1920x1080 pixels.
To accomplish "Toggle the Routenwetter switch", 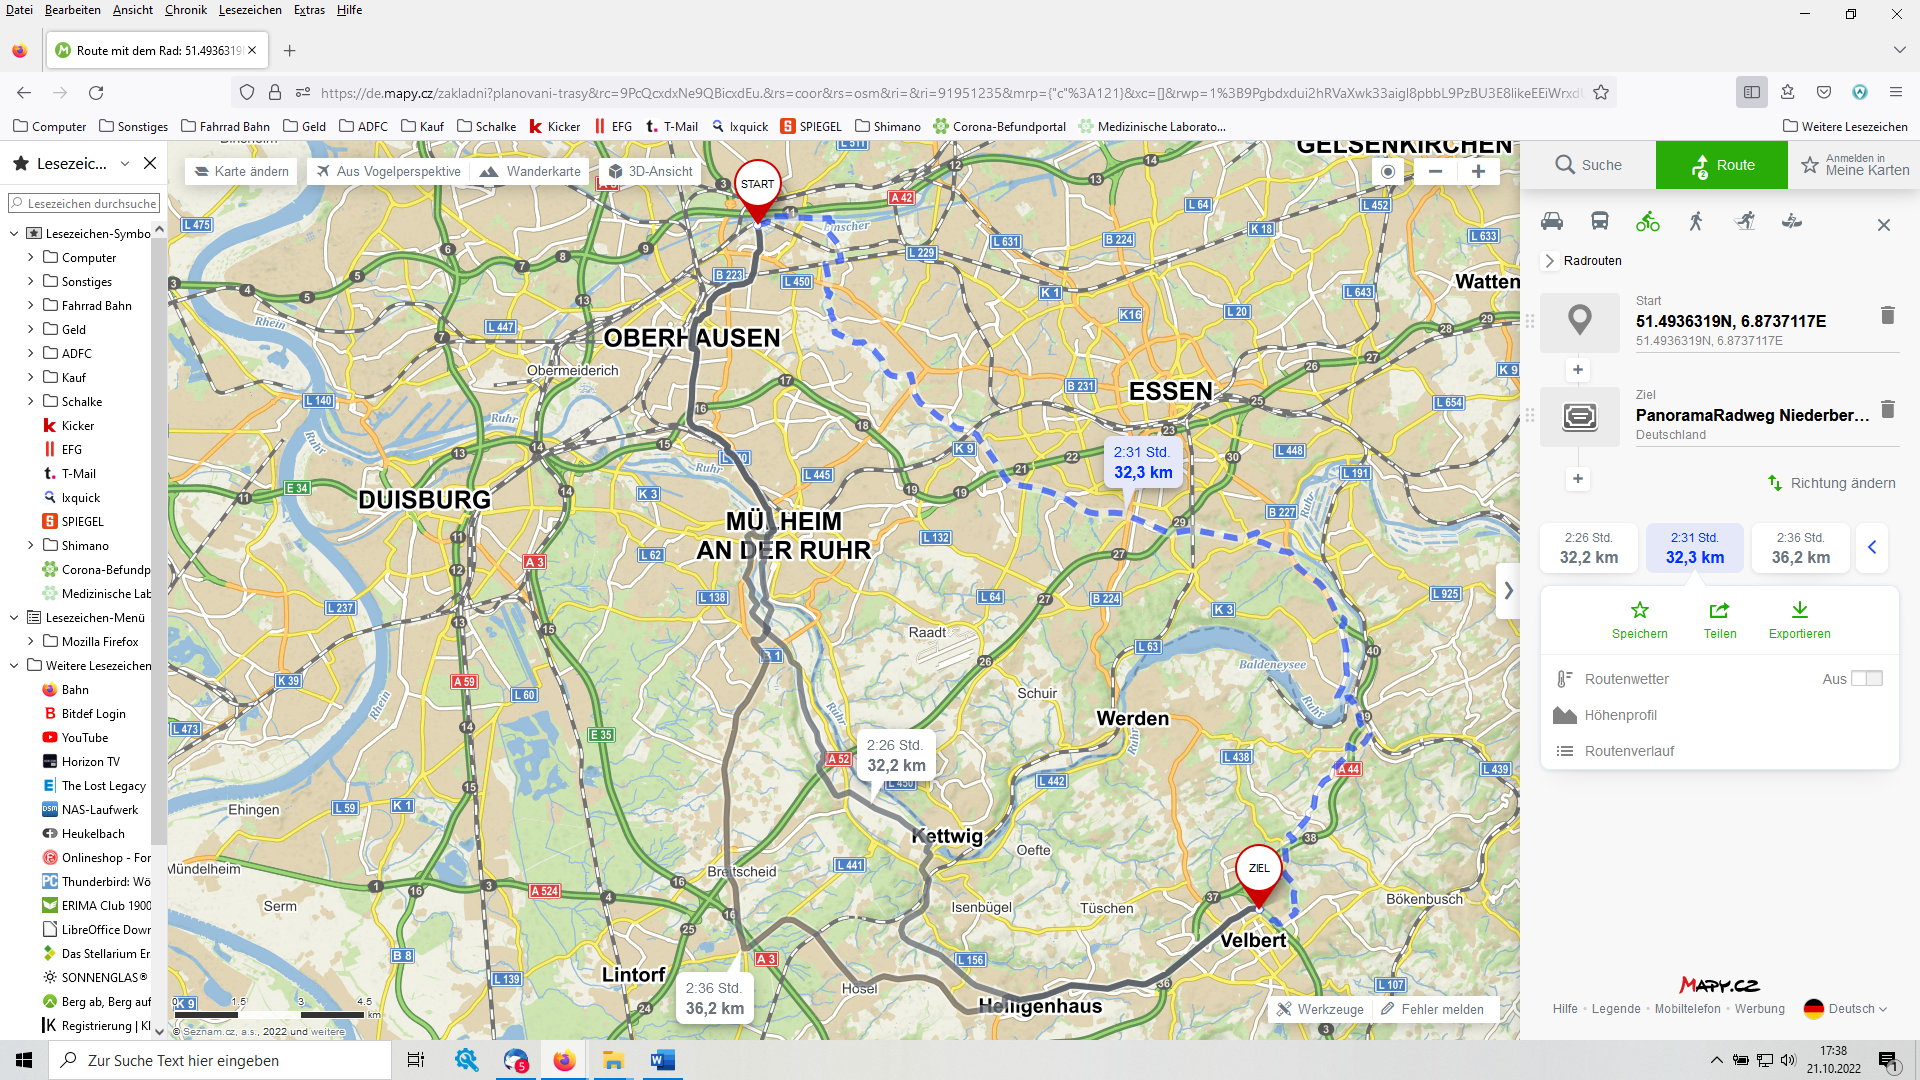I will 1866,678.
